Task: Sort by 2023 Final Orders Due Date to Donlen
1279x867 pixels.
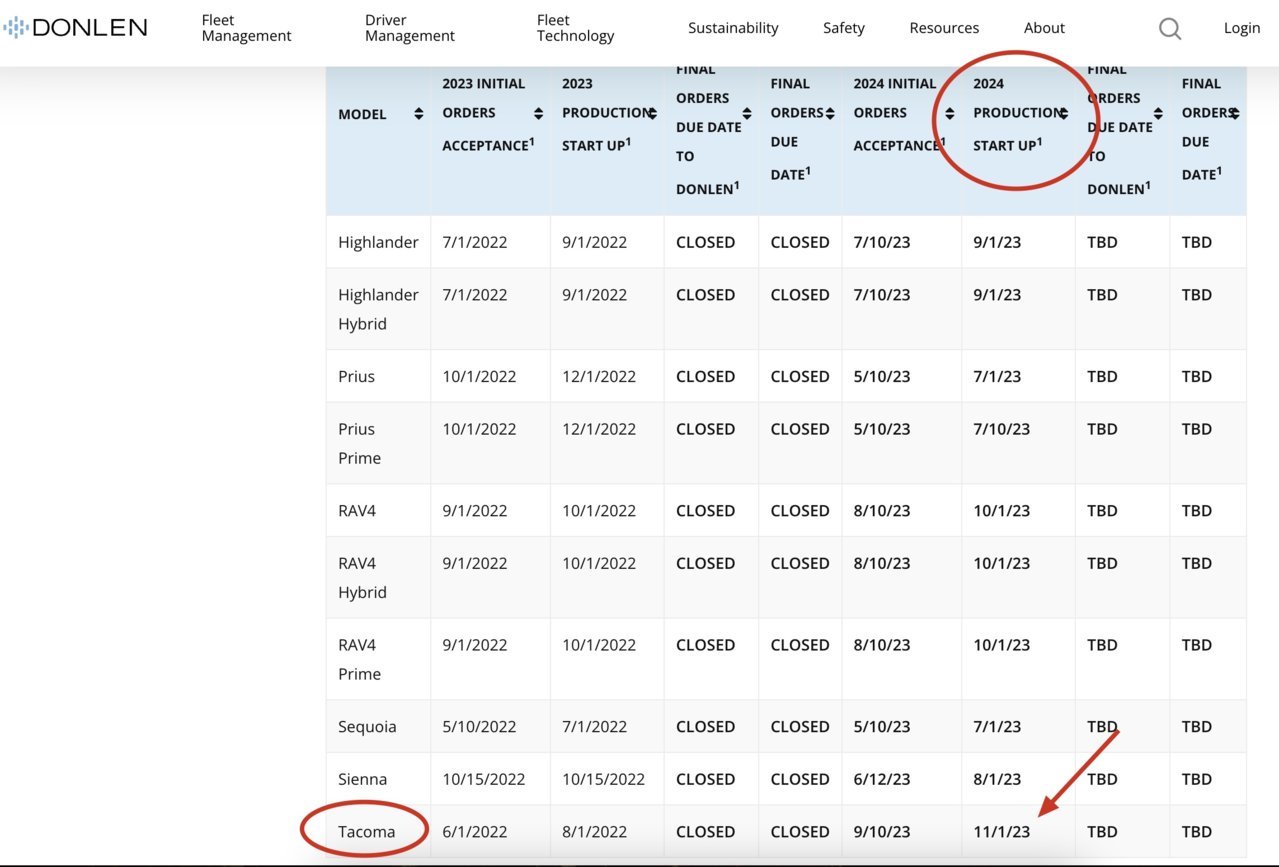Action: pyautogui.click(x=747, y=114)
